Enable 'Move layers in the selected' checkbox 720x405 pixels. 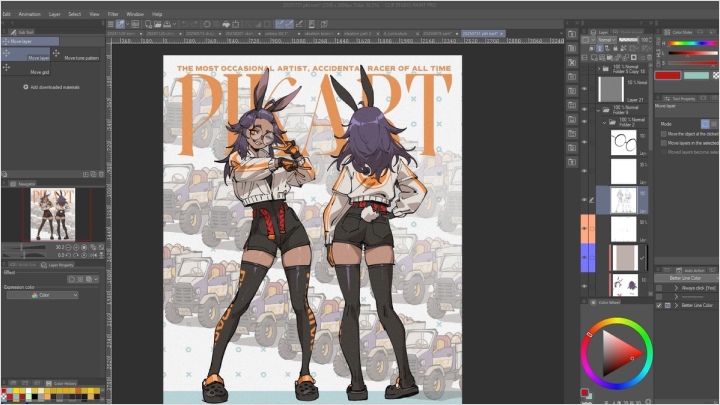pos(664,143)
